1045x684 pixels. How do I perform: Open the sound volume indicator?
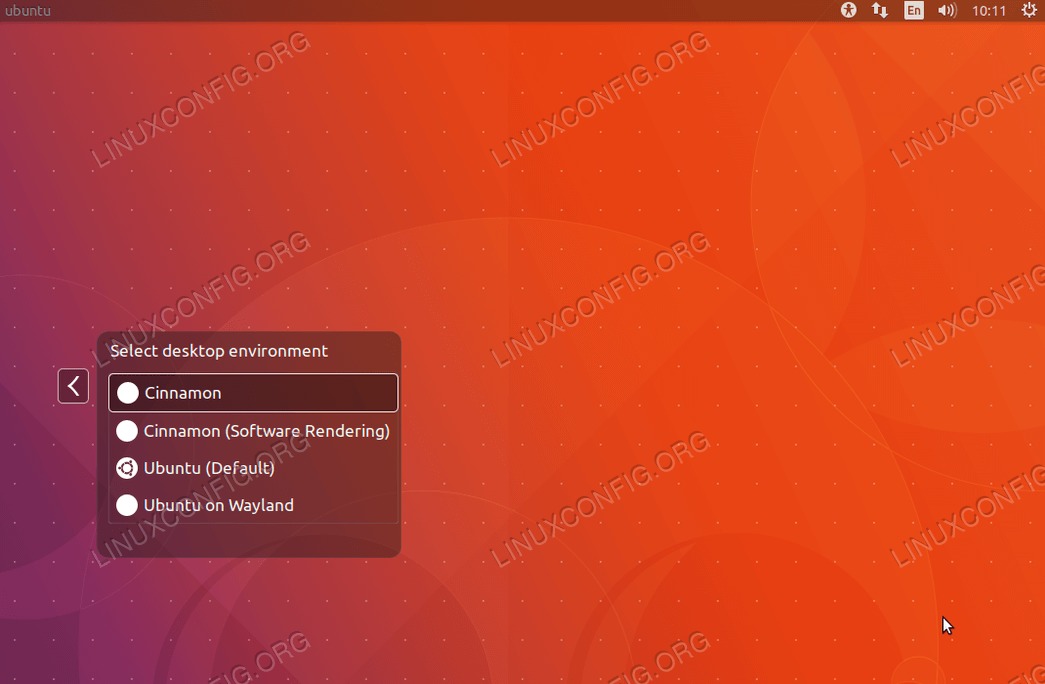pos(947,10)
